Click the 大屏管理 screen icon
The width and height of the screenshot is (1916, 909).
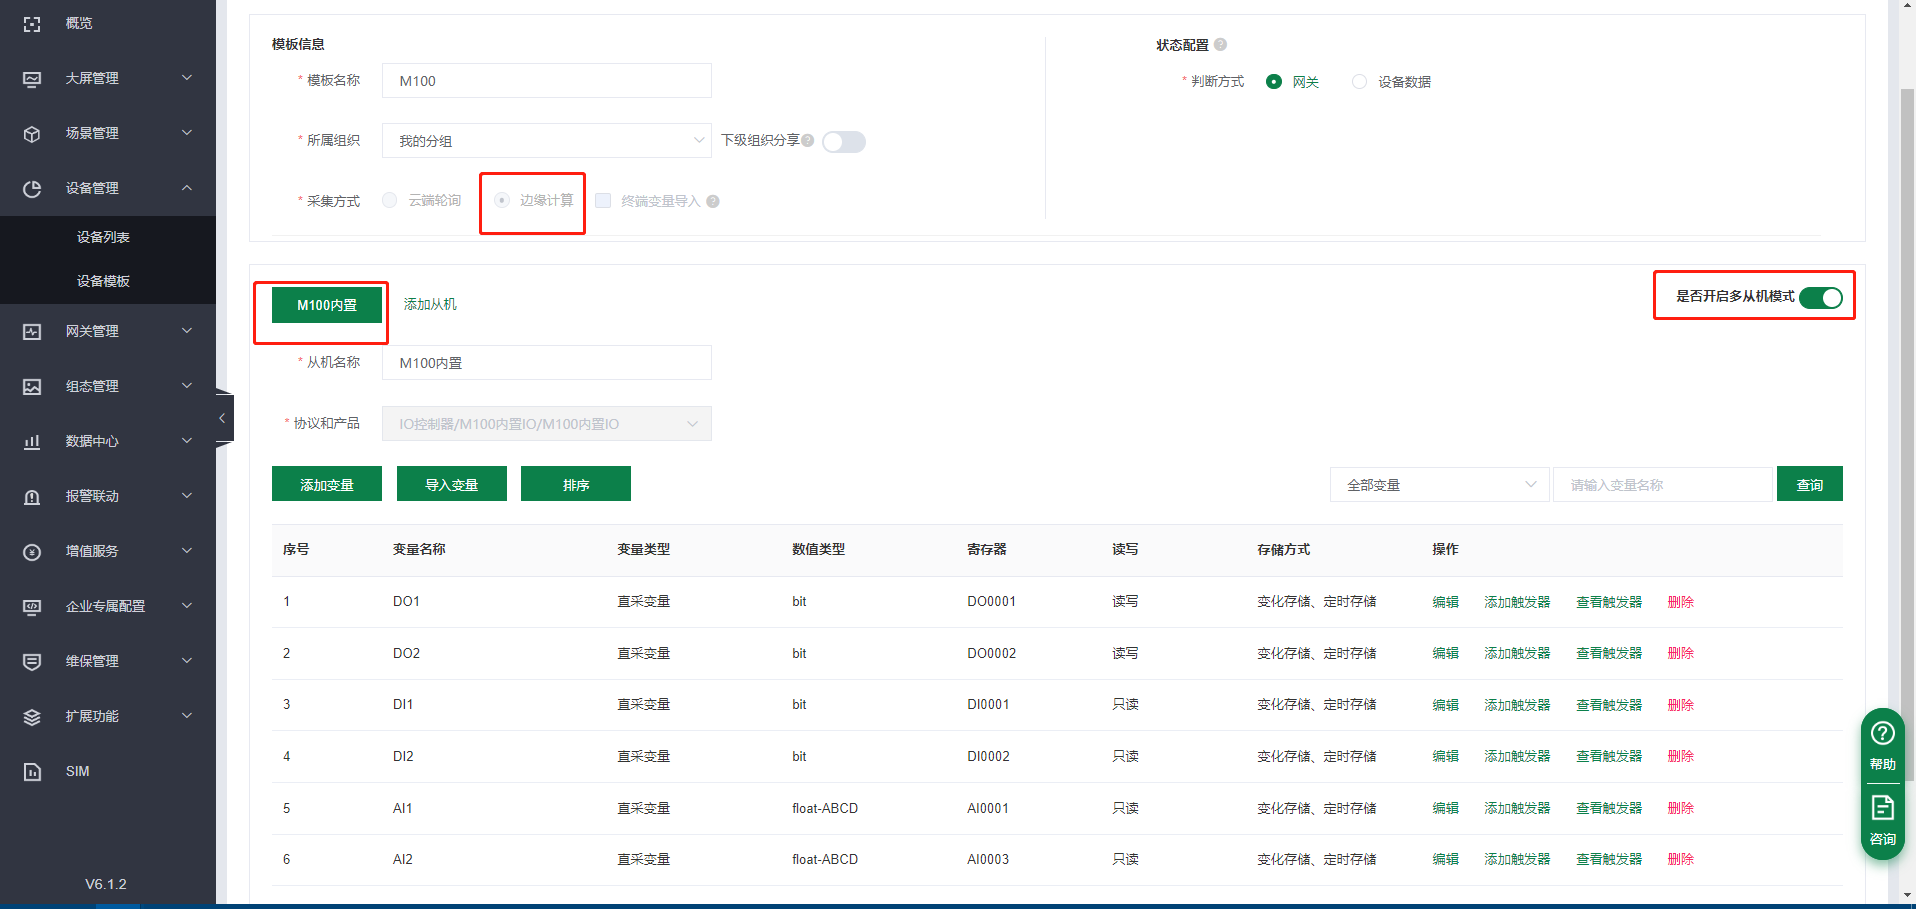click(32, 78)
